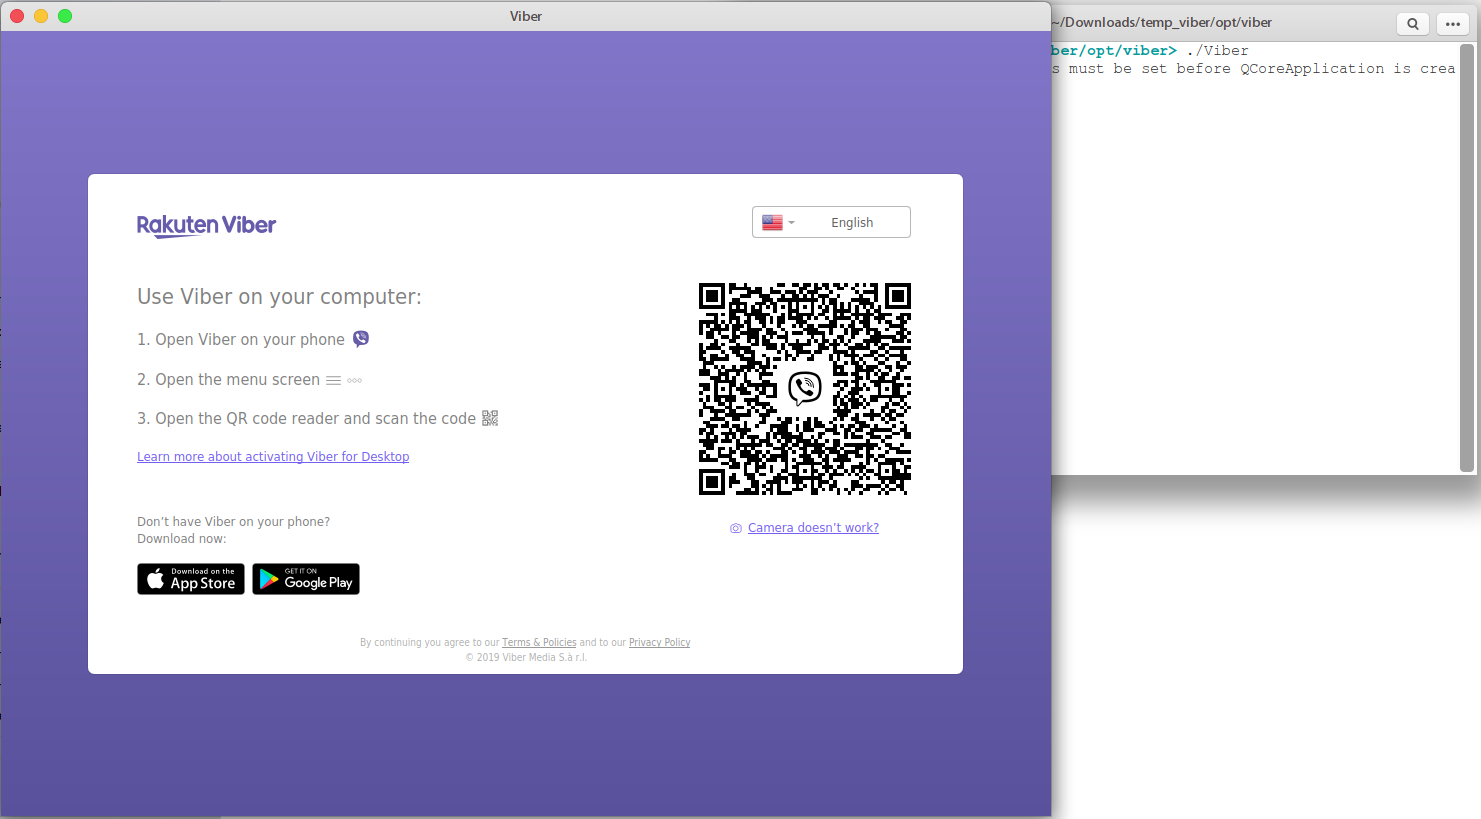Viewport: 1481px width, 819px height.
Task: Click the '1. Open Viber on your phone' text
Action: [x=241, y=340]
